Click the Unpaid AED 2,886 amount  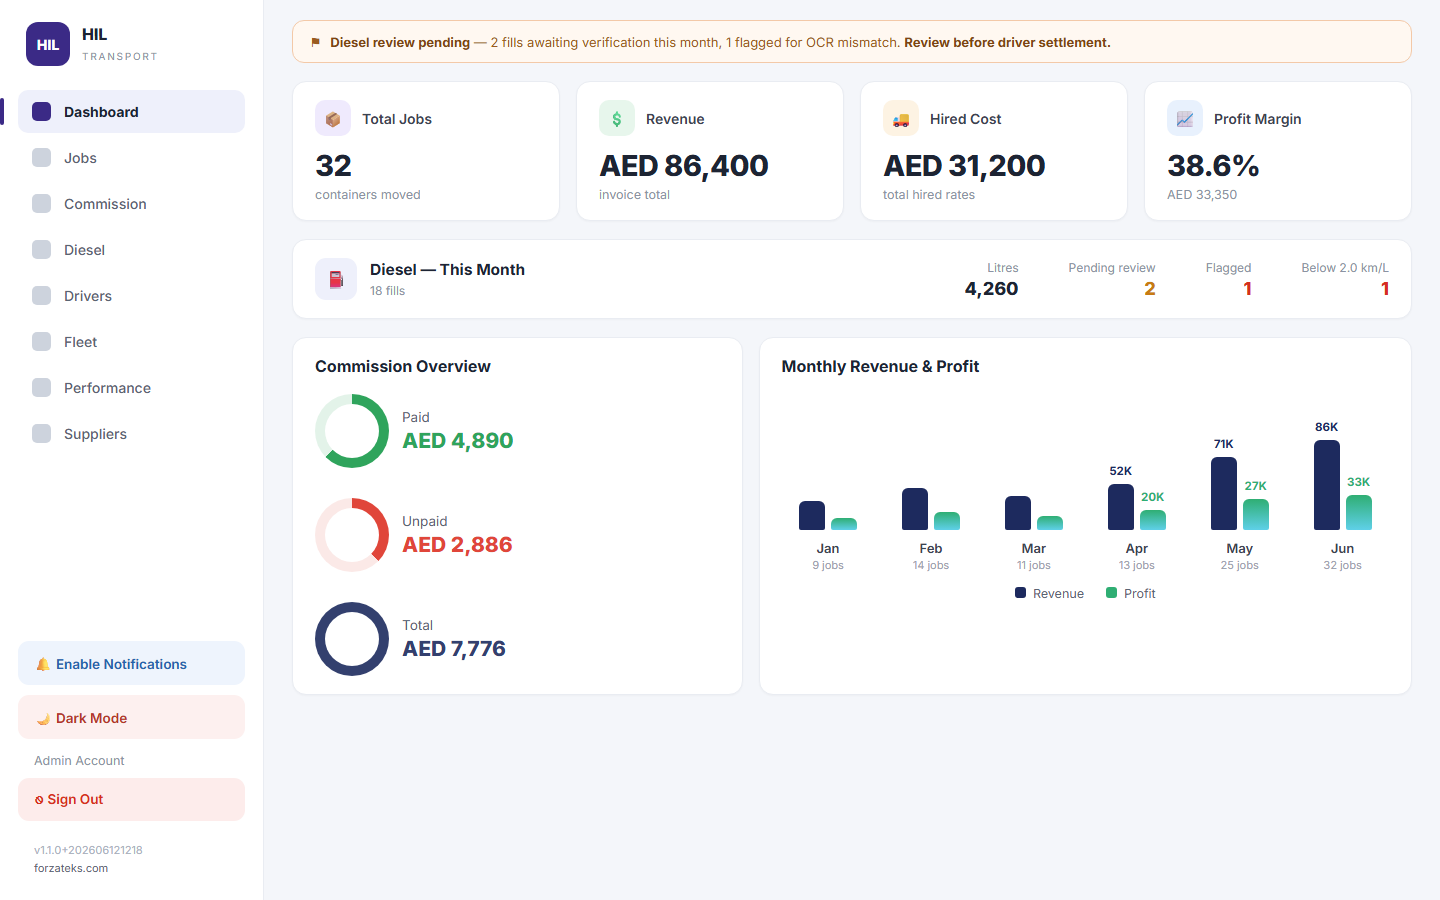tap(457, 545)
